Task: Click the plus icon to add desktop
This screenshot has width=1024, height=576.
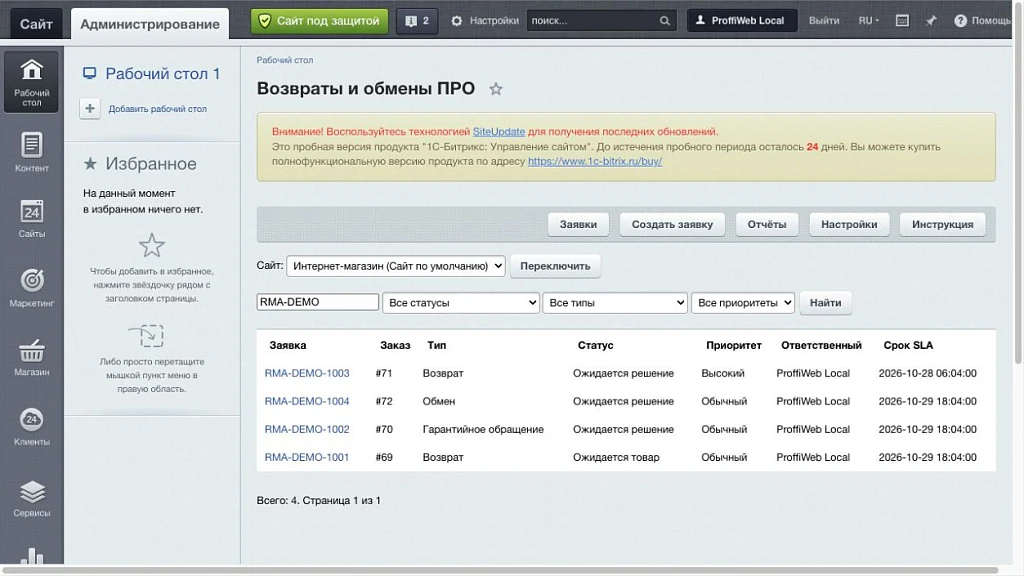Action: pyautogui.click(x=90, y=108)
